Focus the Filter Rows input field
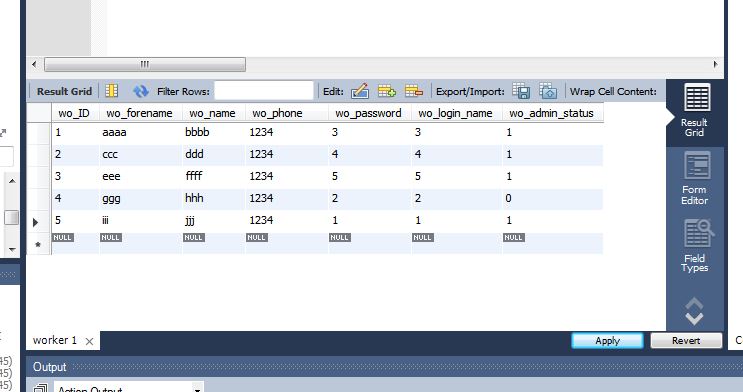 [264, 91]
